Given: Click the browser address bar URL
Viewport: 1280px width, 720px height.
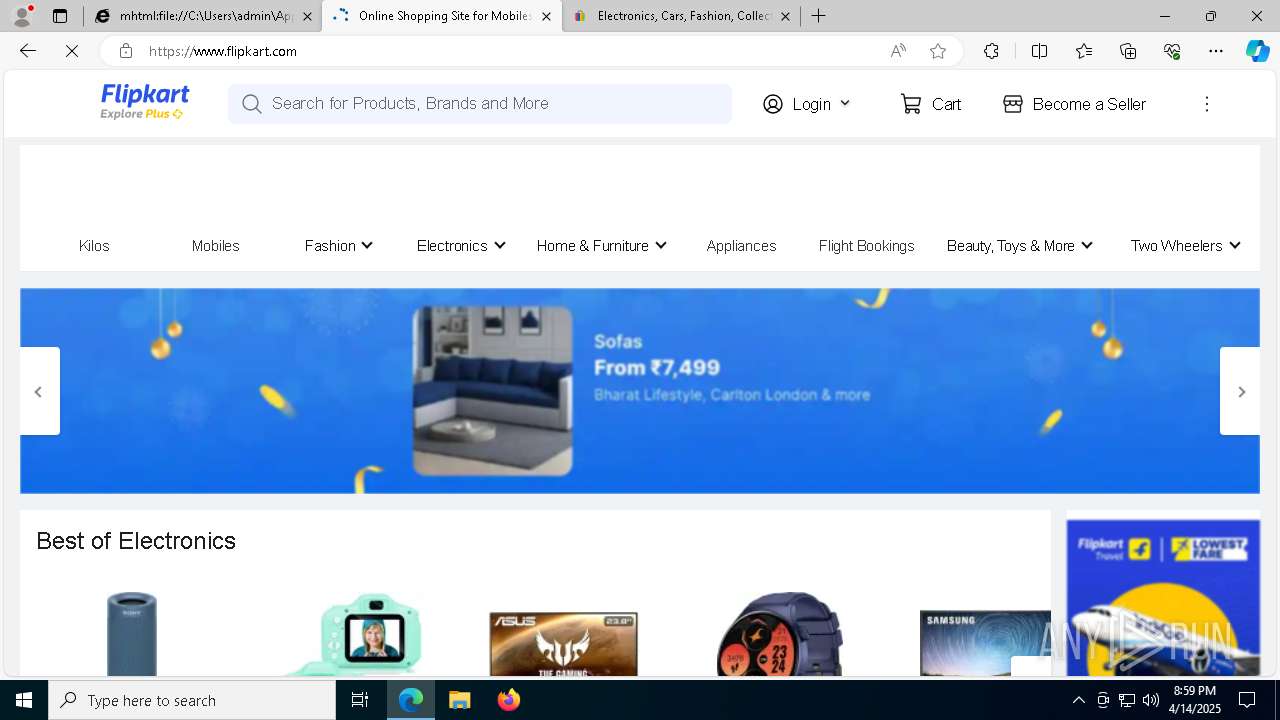Looking at the screenshot, I should point(223,51).
